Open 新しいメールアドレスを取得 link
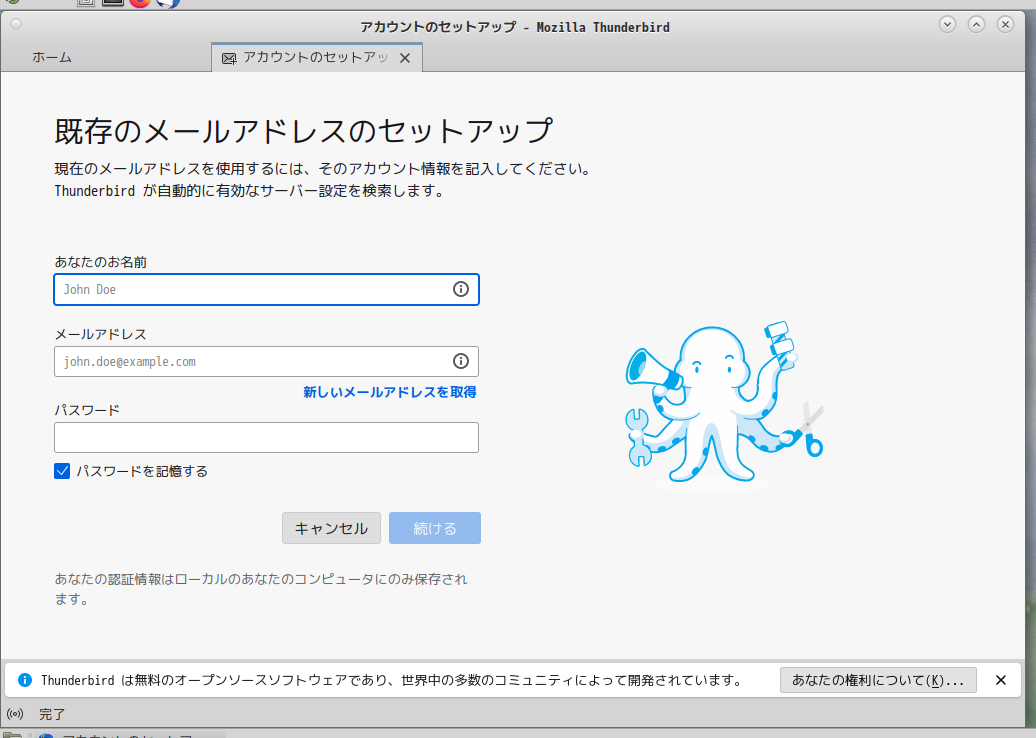1036x738 pixels. coord(390,392)
